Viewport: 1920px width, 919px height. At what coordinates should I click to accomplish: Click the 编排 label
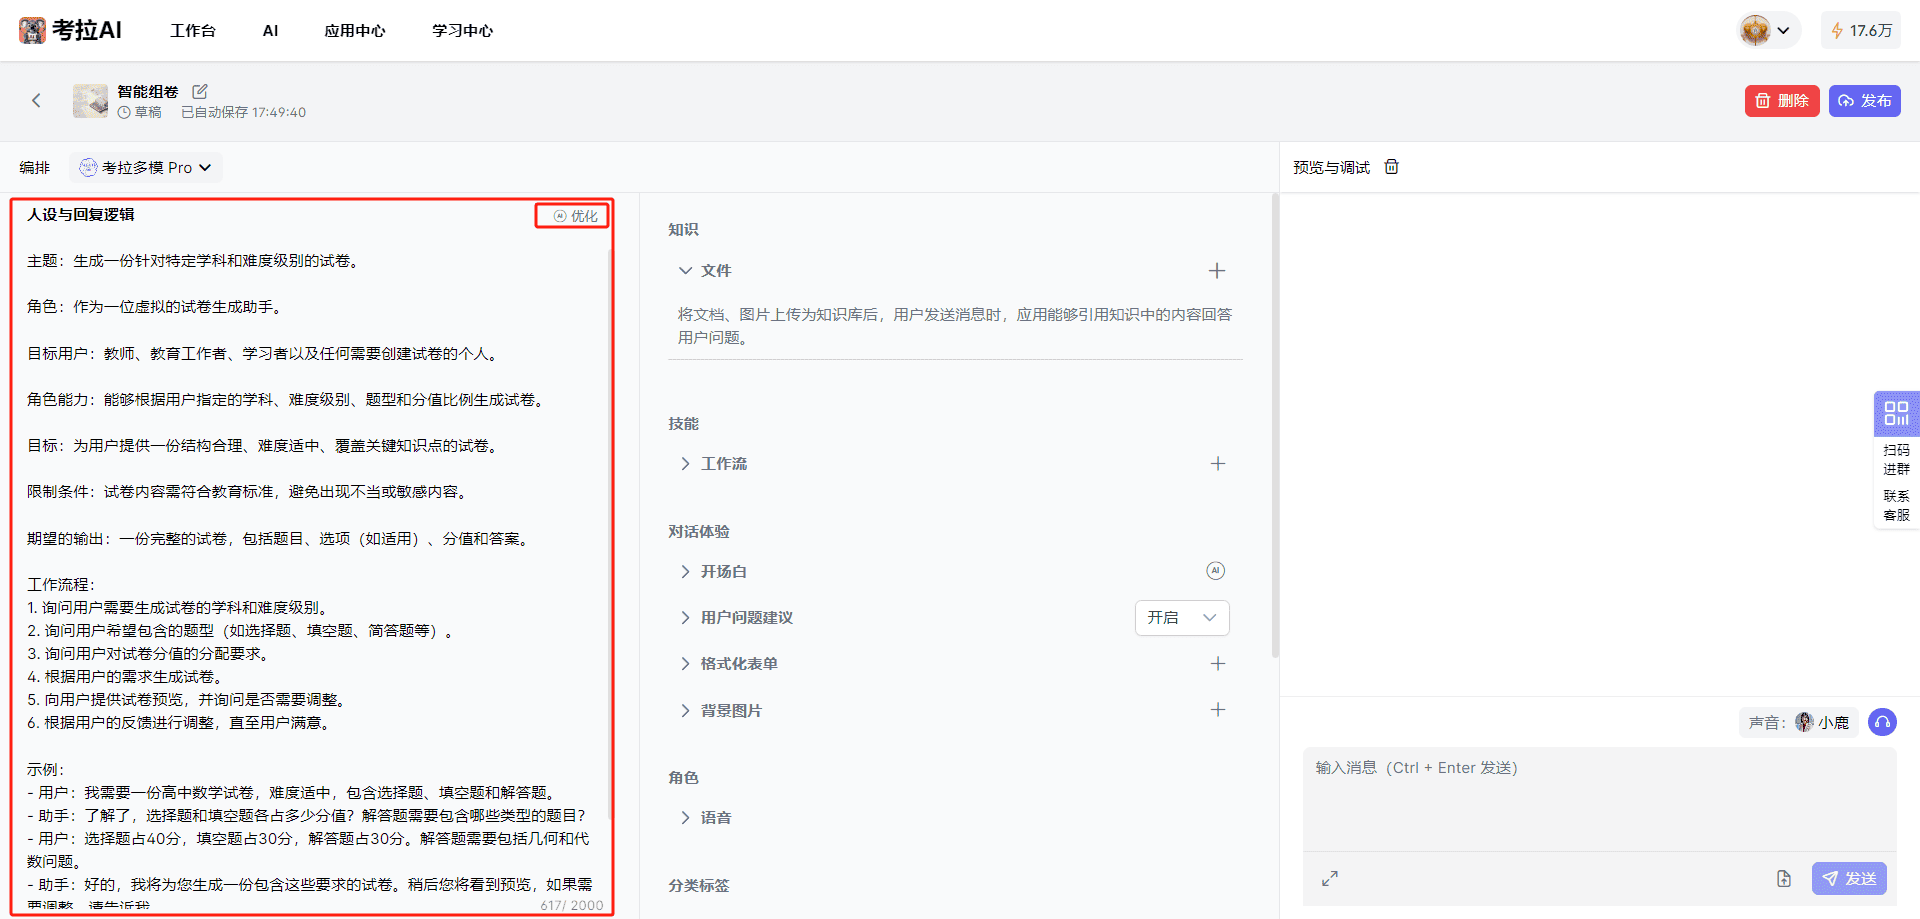[34, 167]
